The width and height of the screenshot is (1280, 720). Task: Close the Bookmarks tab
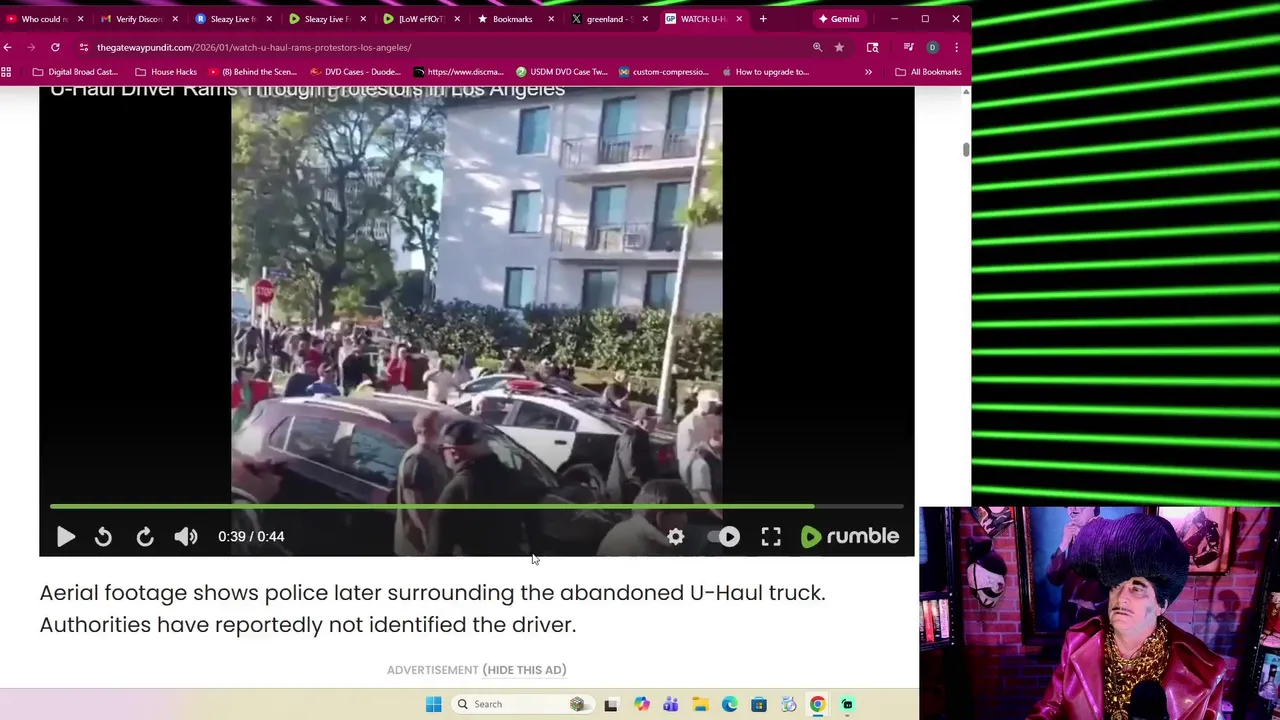tap(551, 19)
